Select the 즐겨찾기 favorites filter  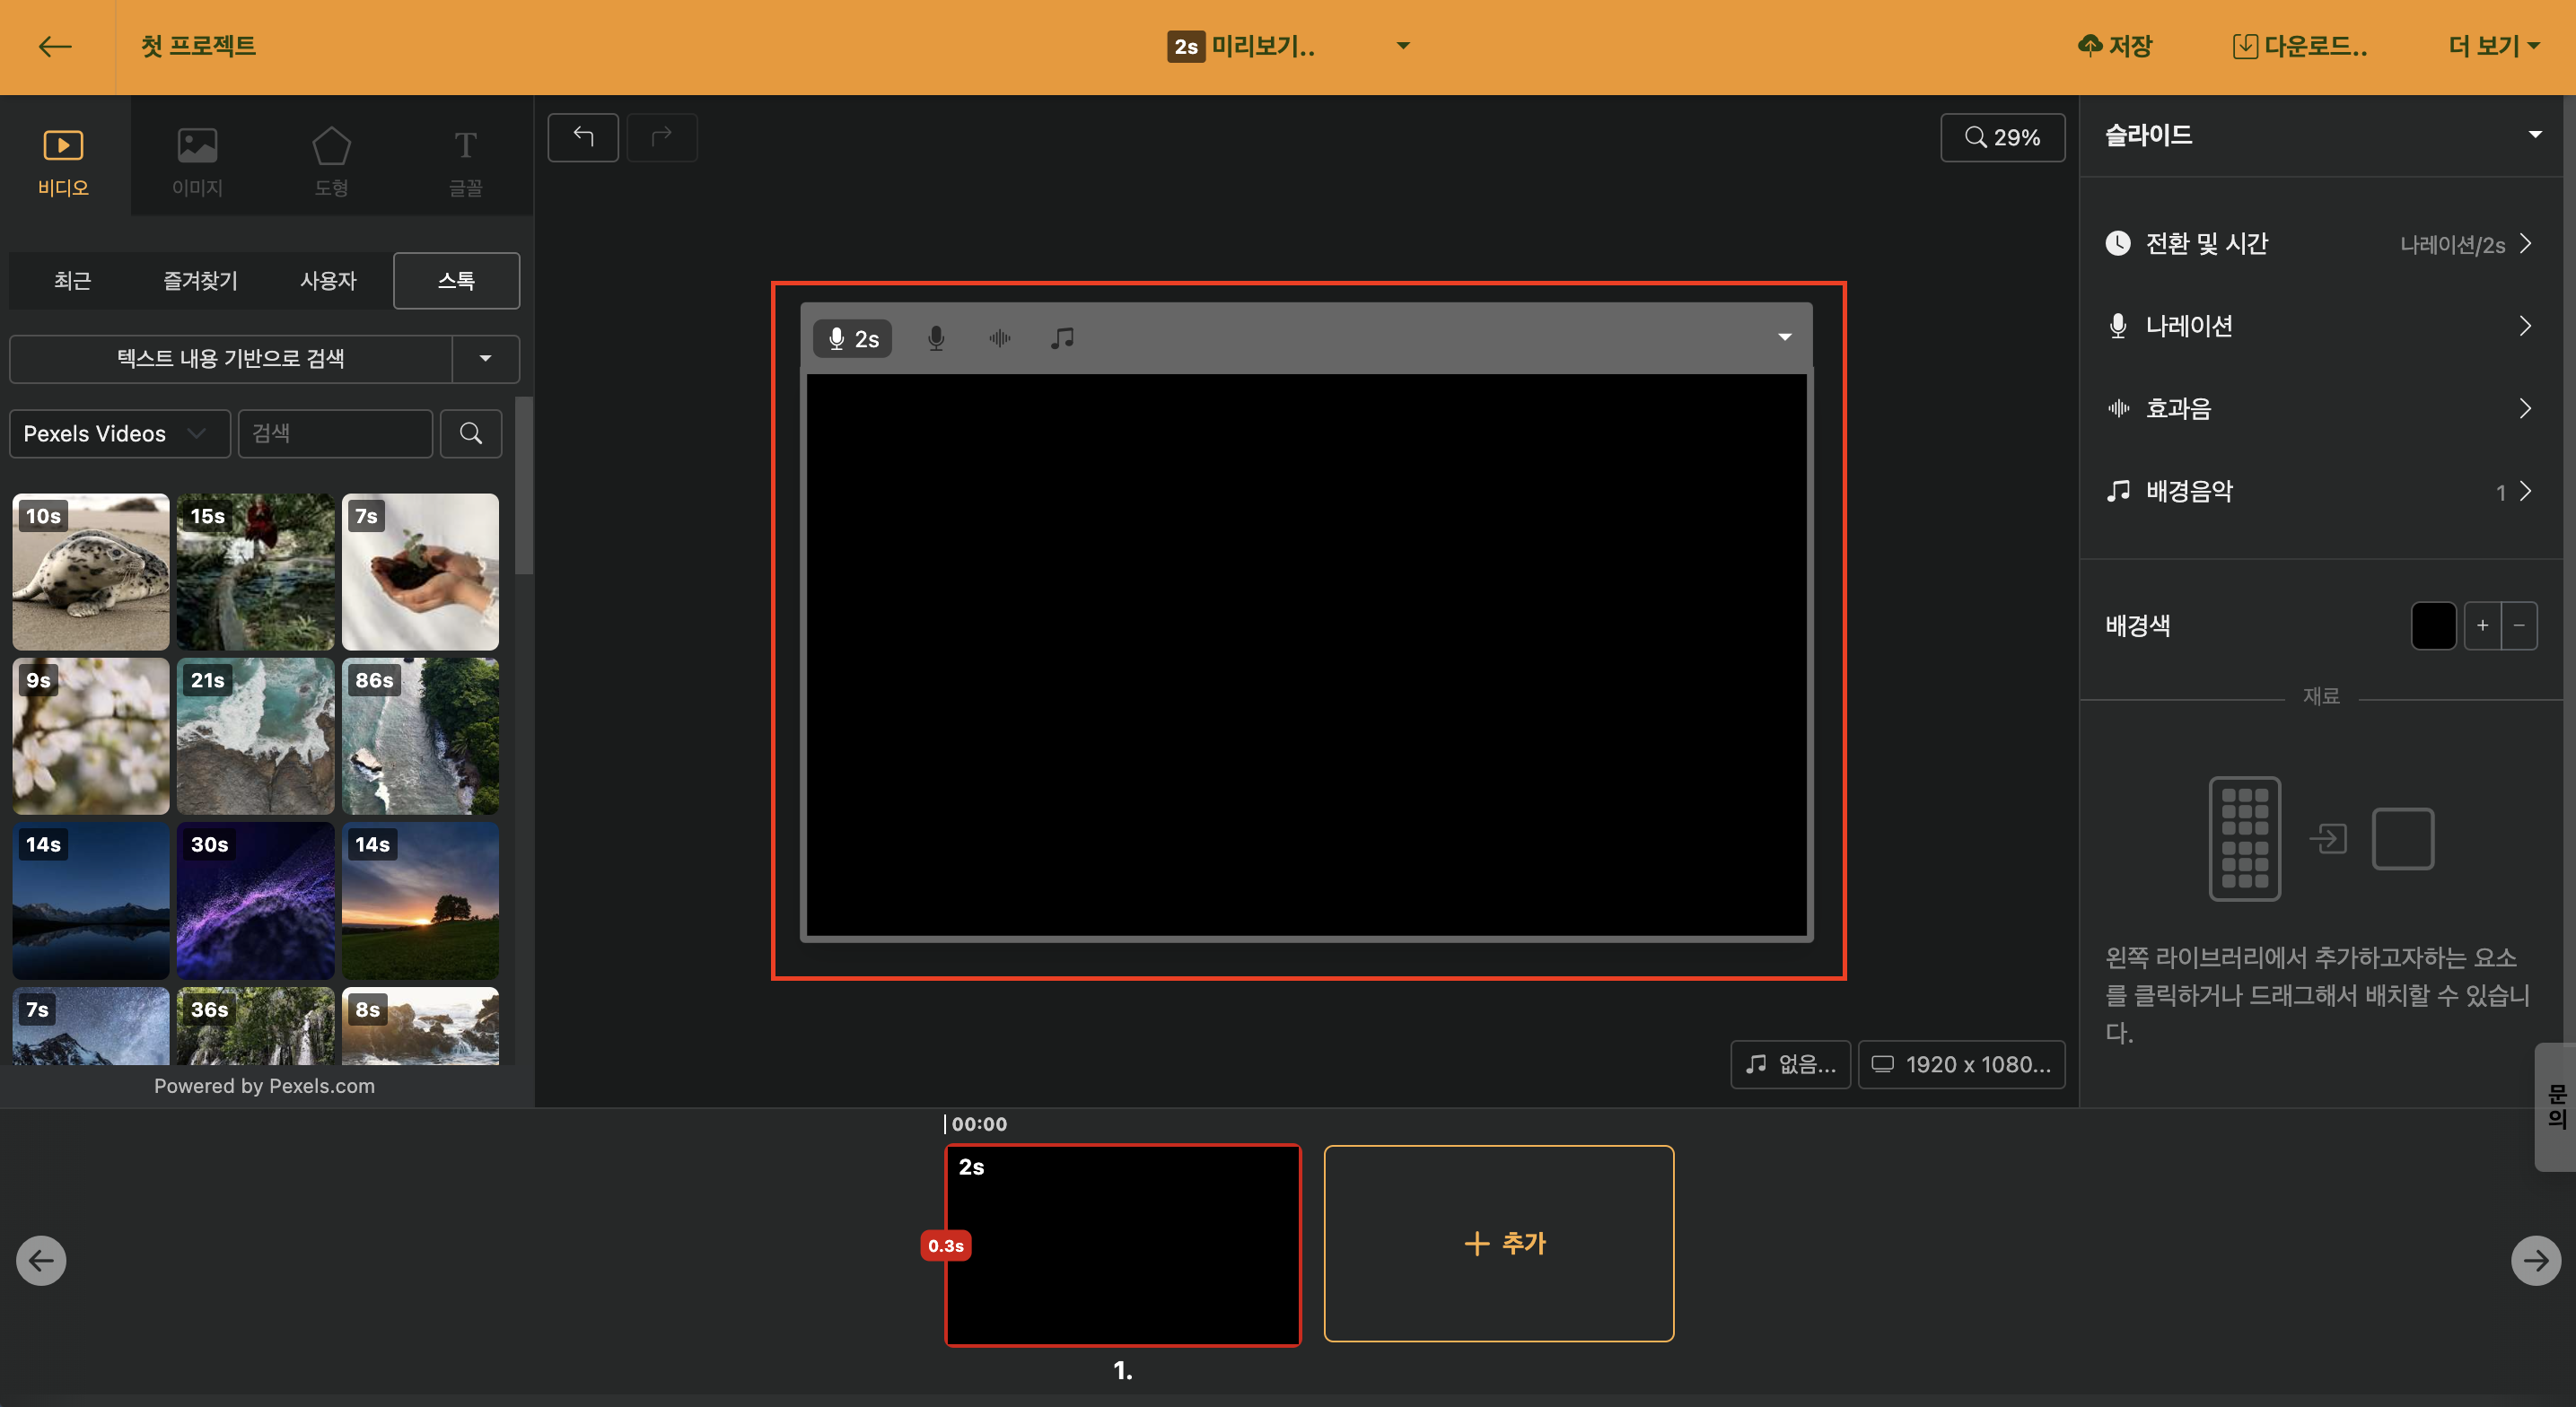(x=200, y=281)
